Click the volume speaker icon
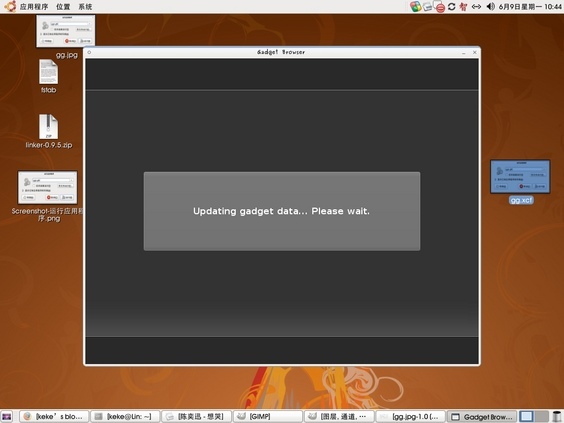Screen dimensions: 564x423 point(490,6)
